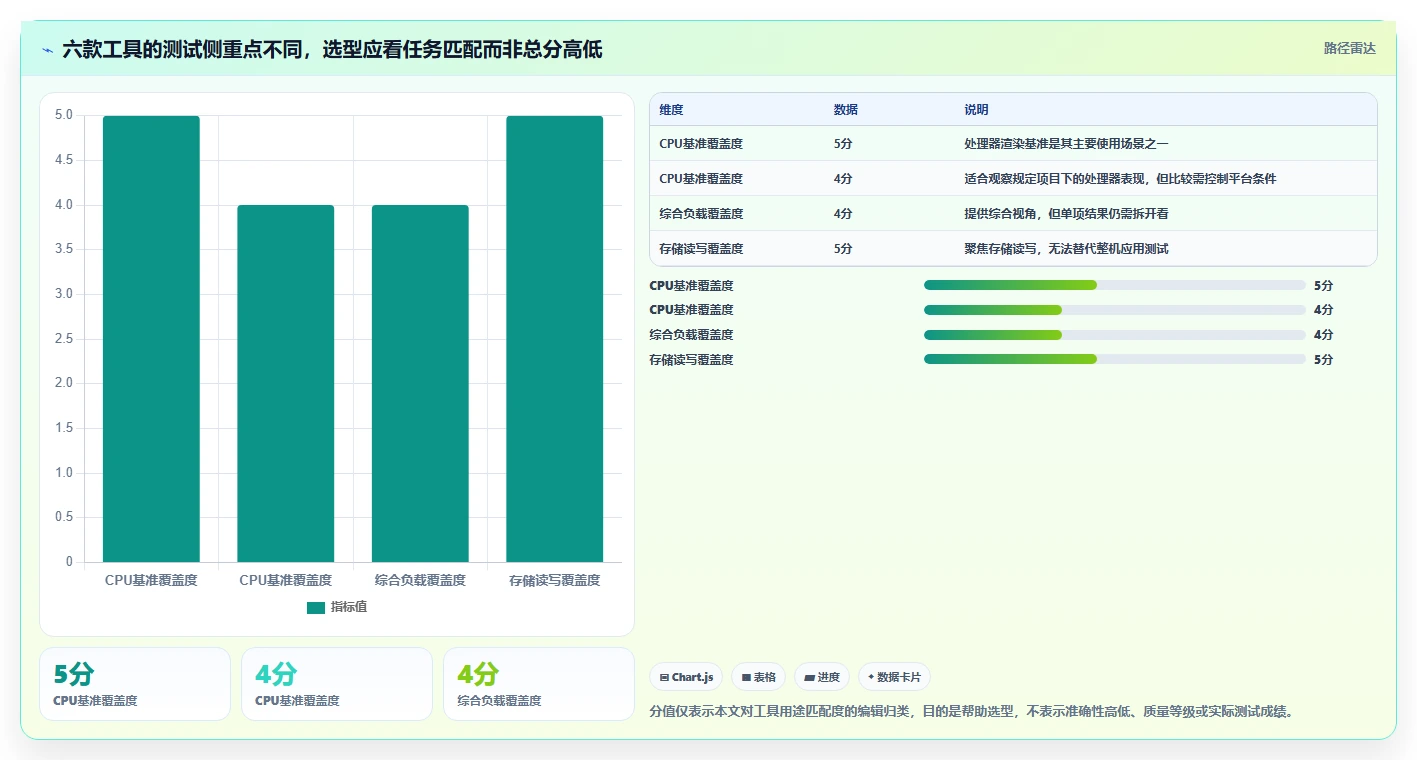Click the 存储读写覆盖度 bar in the chart
The height and width of the screenshot is (760, 1417).
[x=554, y=339]
